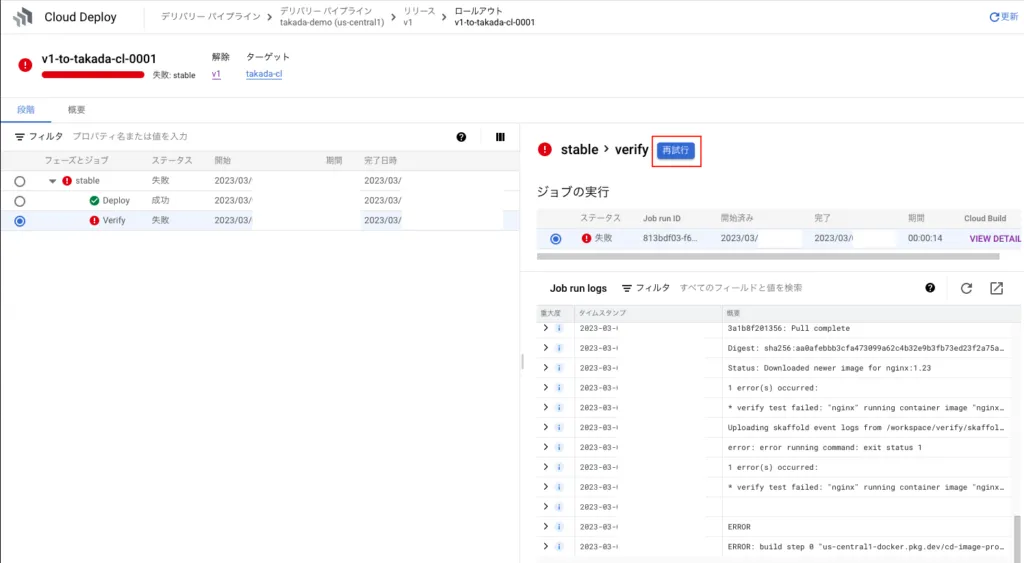This screenshot has height=563, width=1024.
Task: Open the Job run logs help icon
Action: pos(930,288)
